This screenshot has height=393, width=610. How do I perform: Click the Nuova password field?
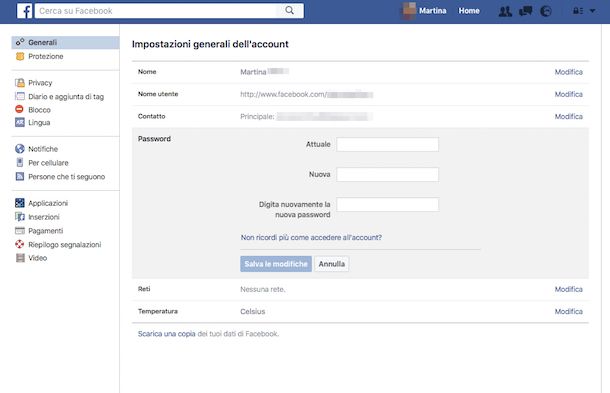[387, 174]
